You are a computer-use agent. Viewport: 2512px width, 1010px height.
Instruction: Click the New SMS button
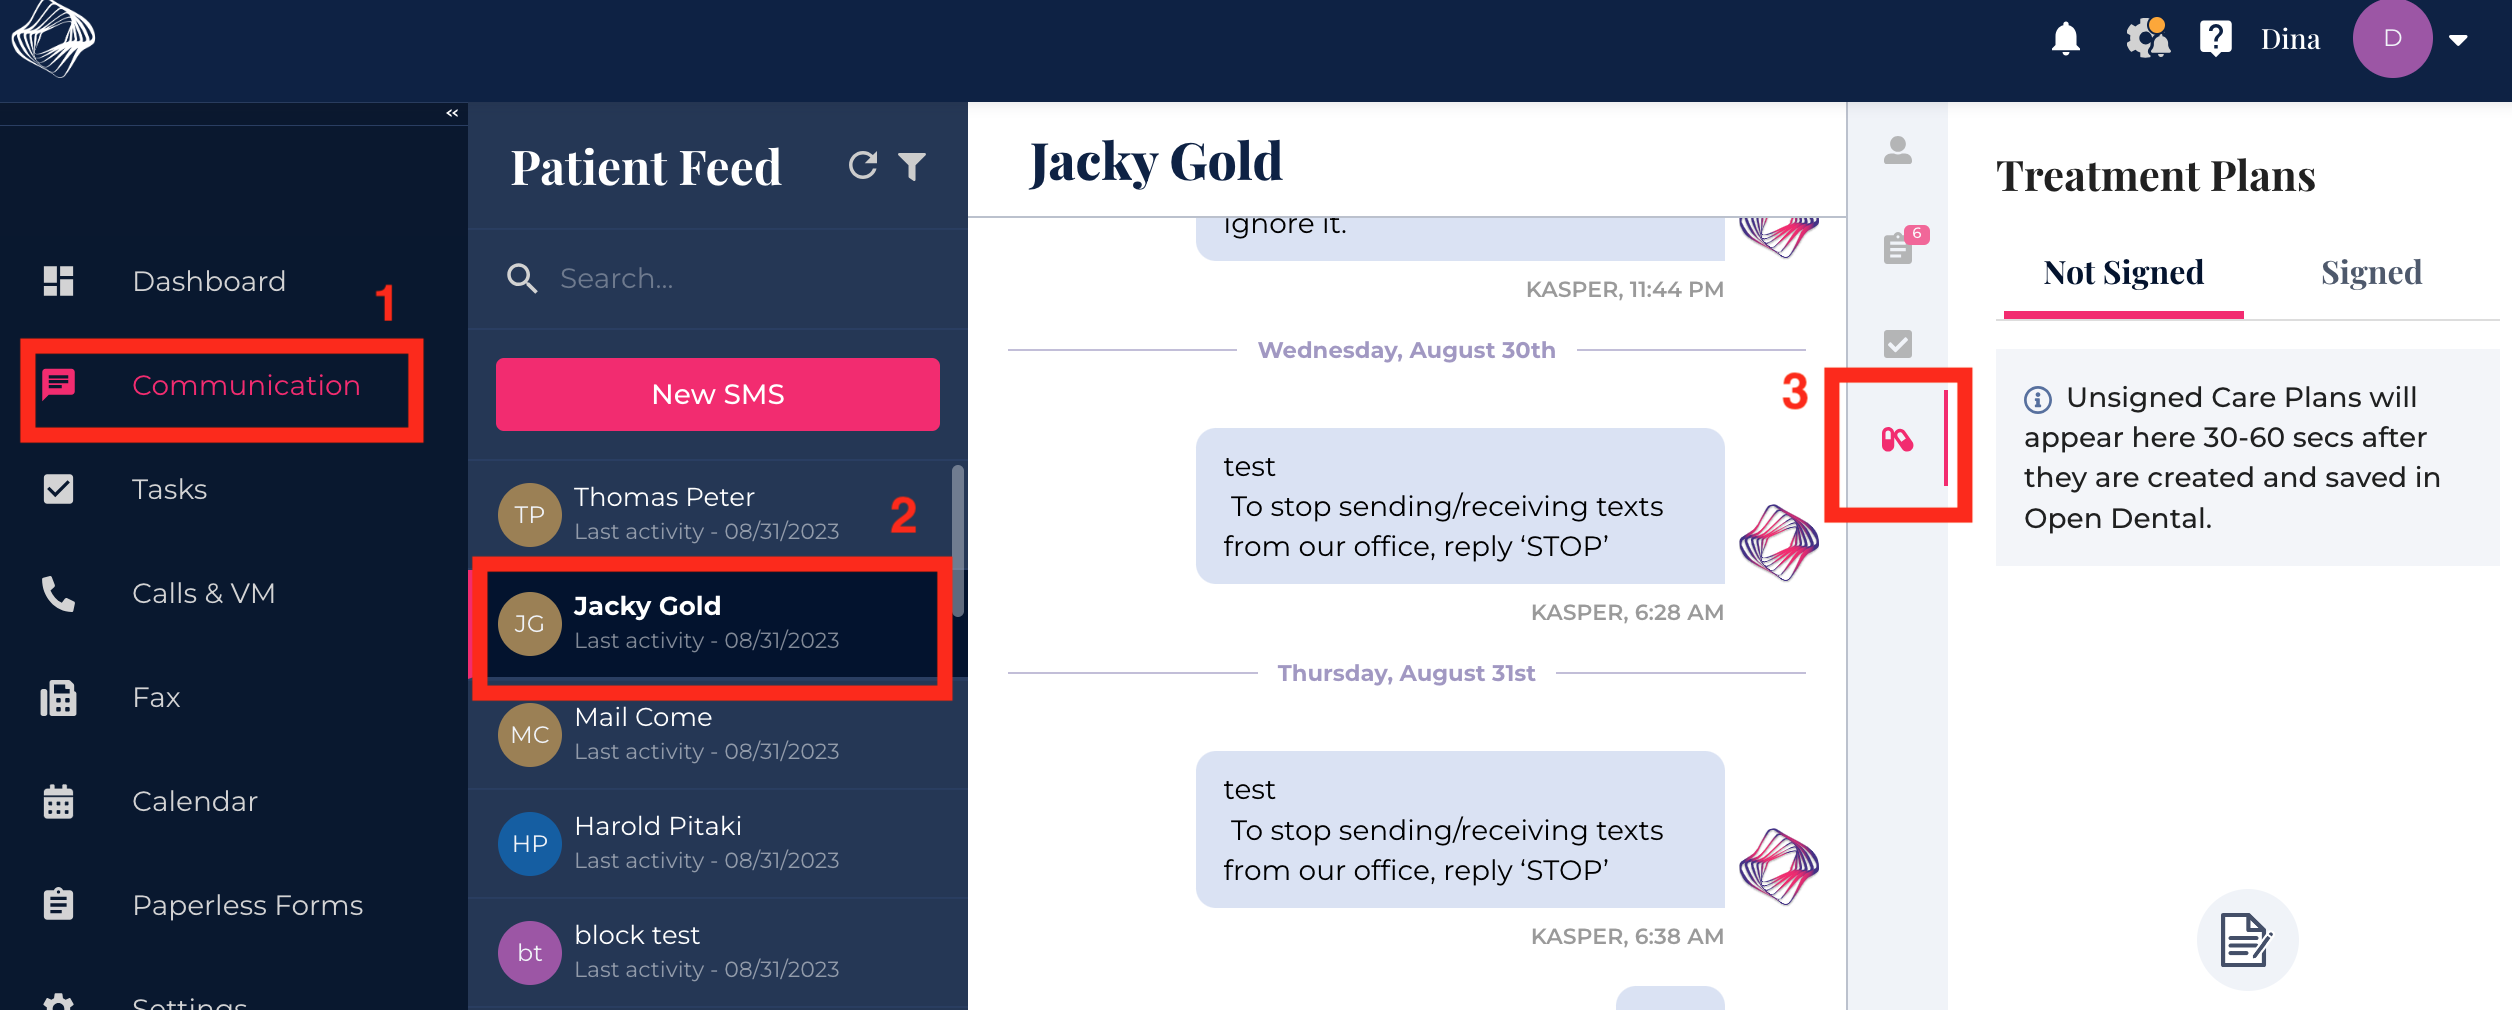point(717,394)
